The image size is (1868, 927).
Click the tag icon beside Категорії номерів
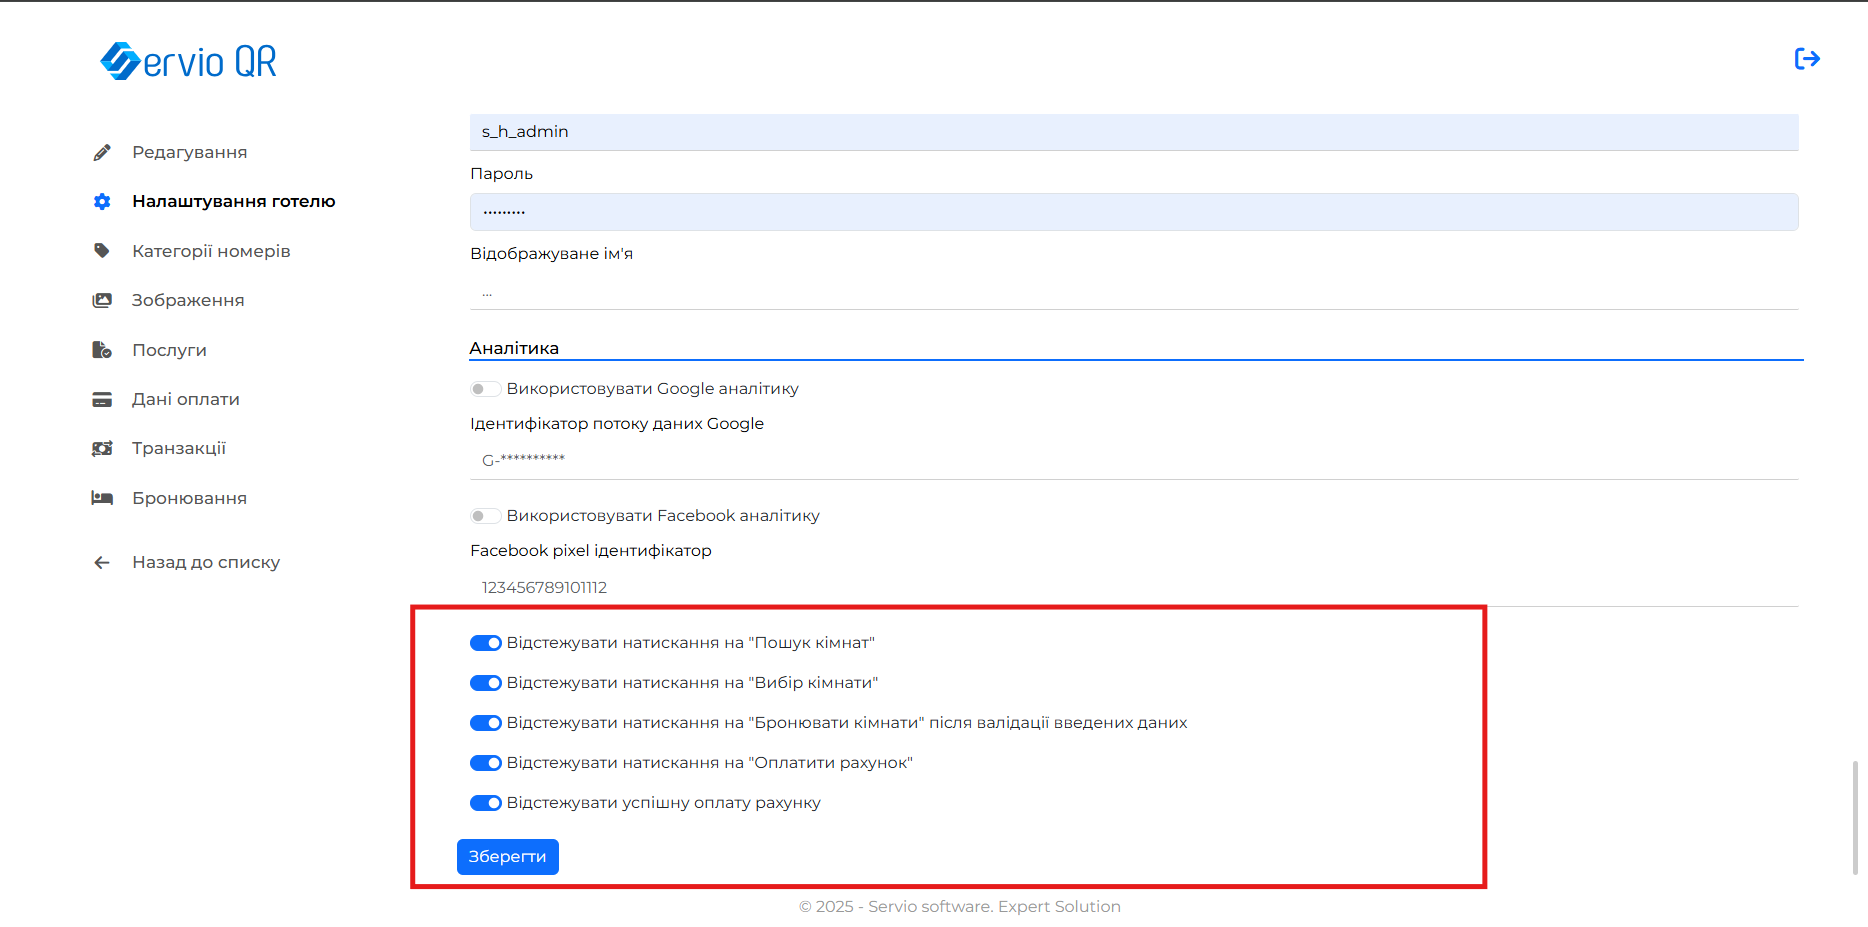(x=102, y=251)
